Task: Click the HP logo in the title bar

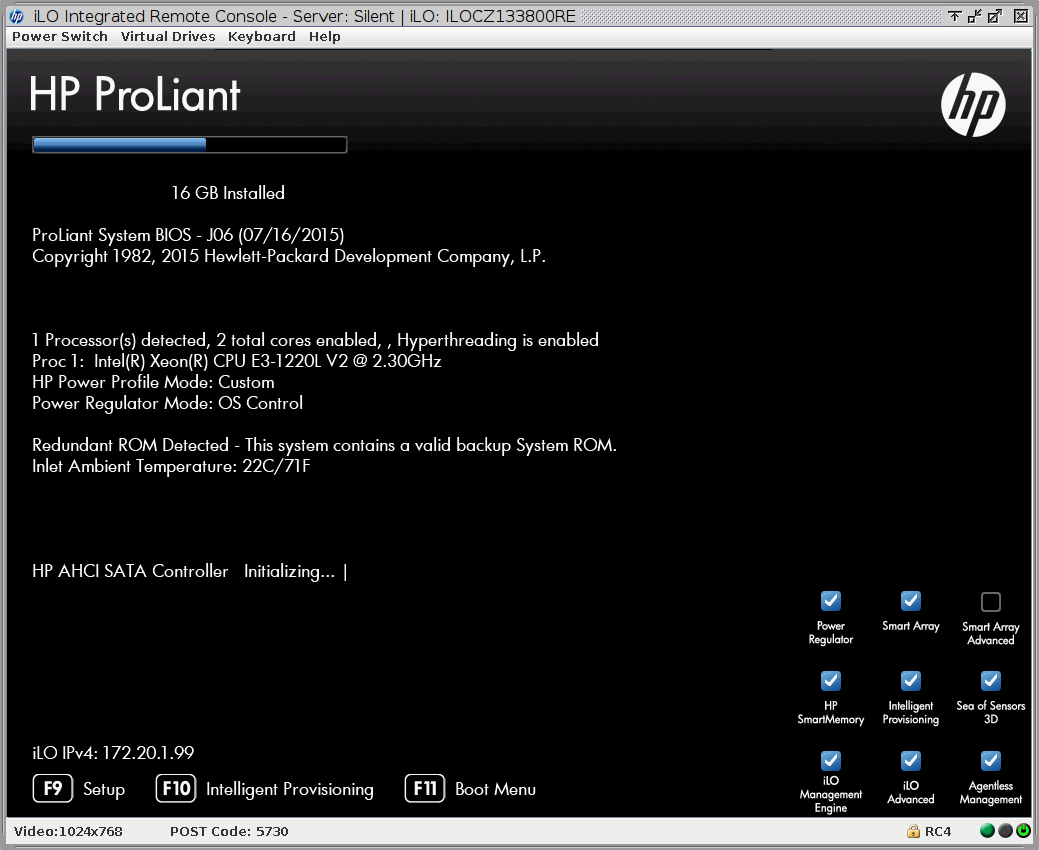Action: (17, 16)
